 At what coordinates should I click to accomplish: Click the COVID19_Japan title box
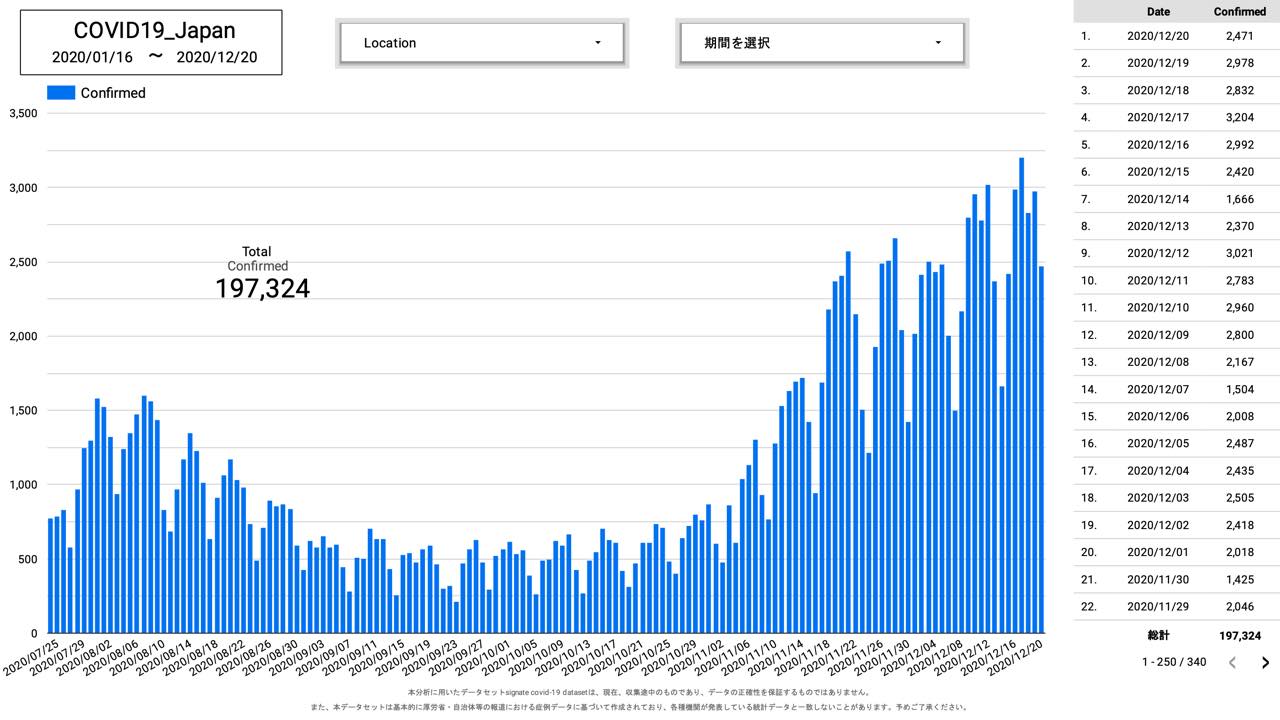[151, 43]
